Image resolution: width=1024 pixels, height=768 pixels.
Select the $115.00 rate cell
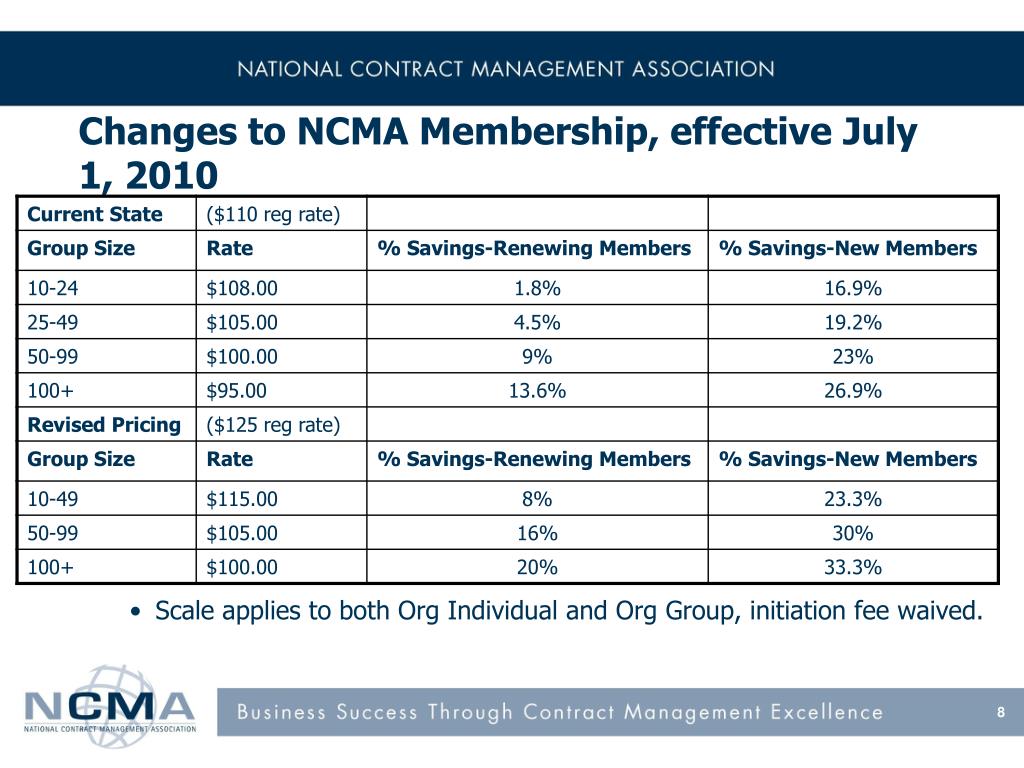click(281, 499)
